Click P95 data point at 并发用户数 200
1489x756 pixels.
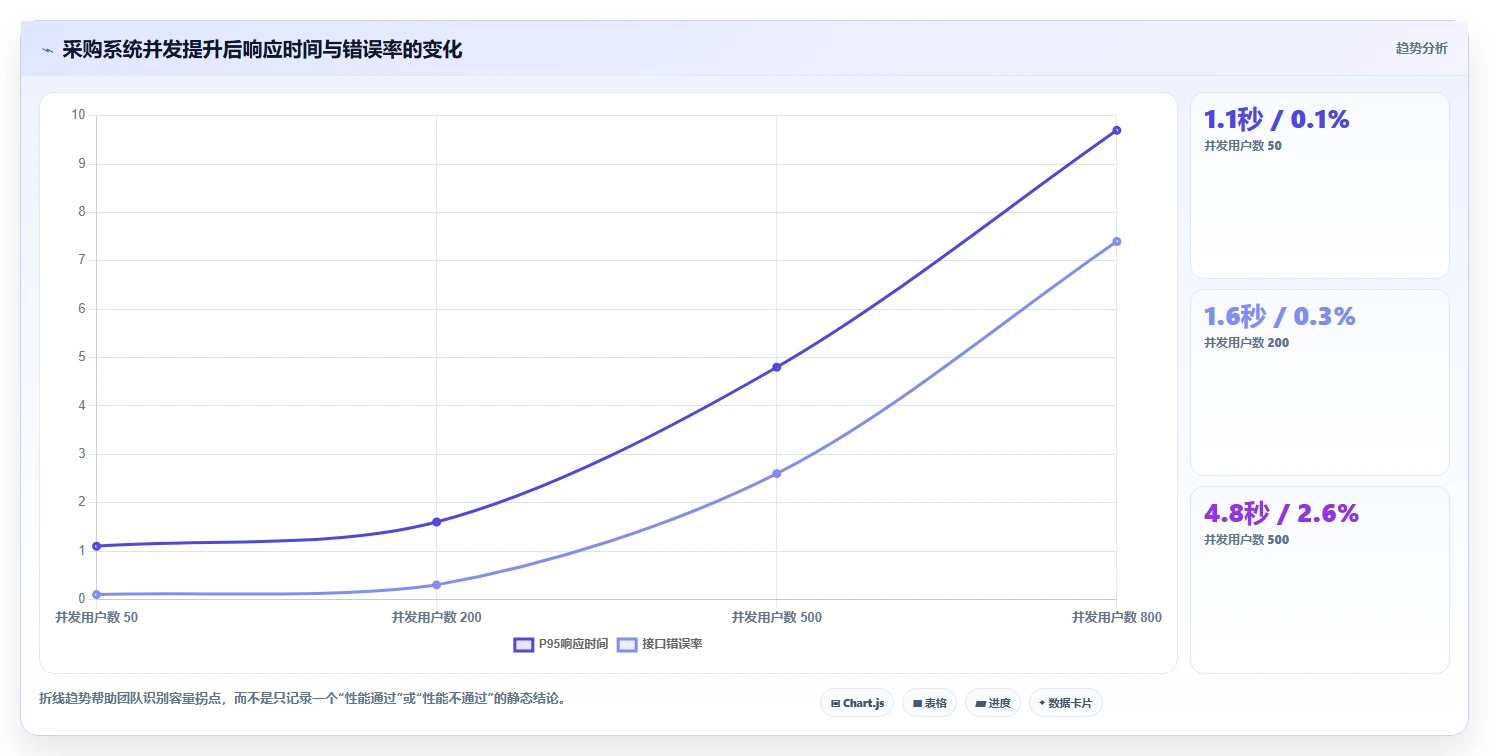coord(437,522)
